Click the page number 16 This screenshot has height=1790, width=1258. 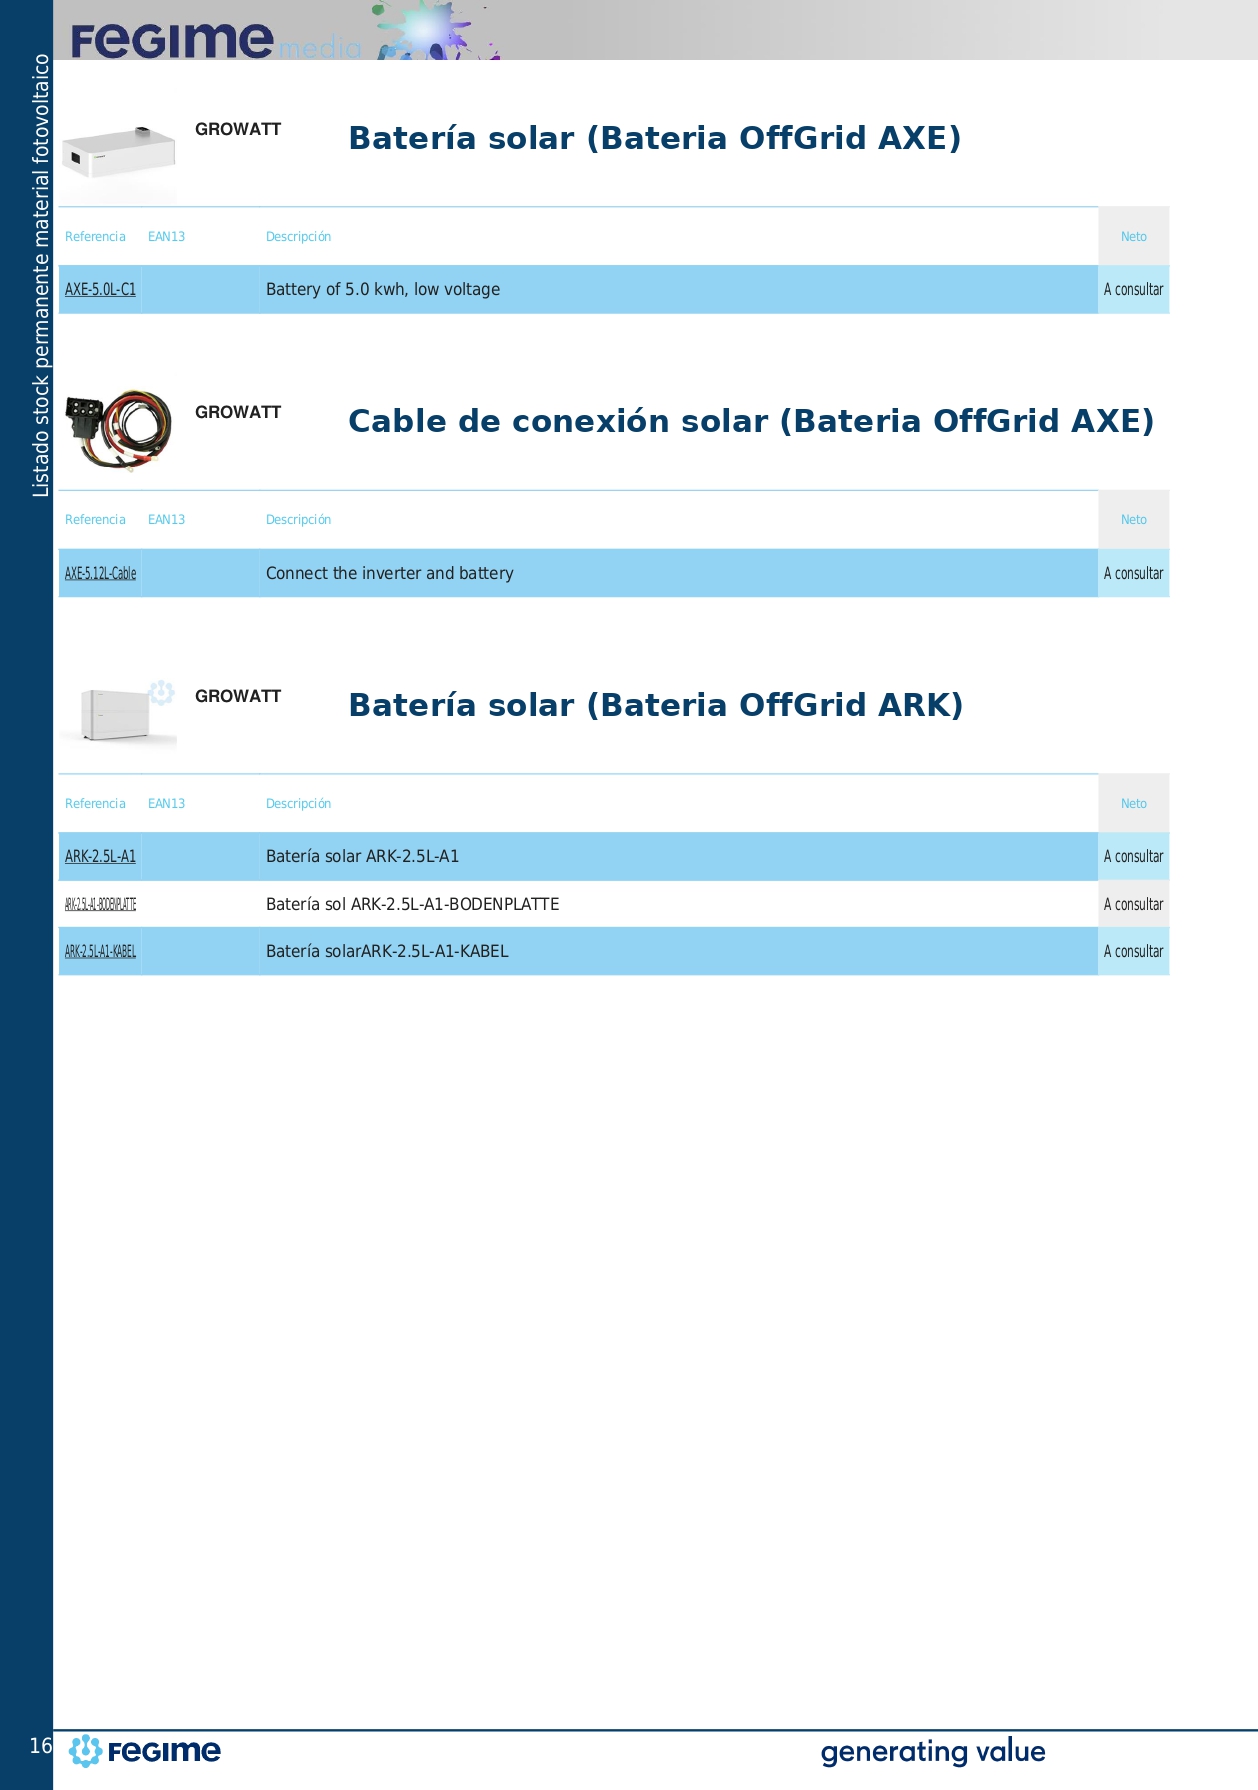40,1746
